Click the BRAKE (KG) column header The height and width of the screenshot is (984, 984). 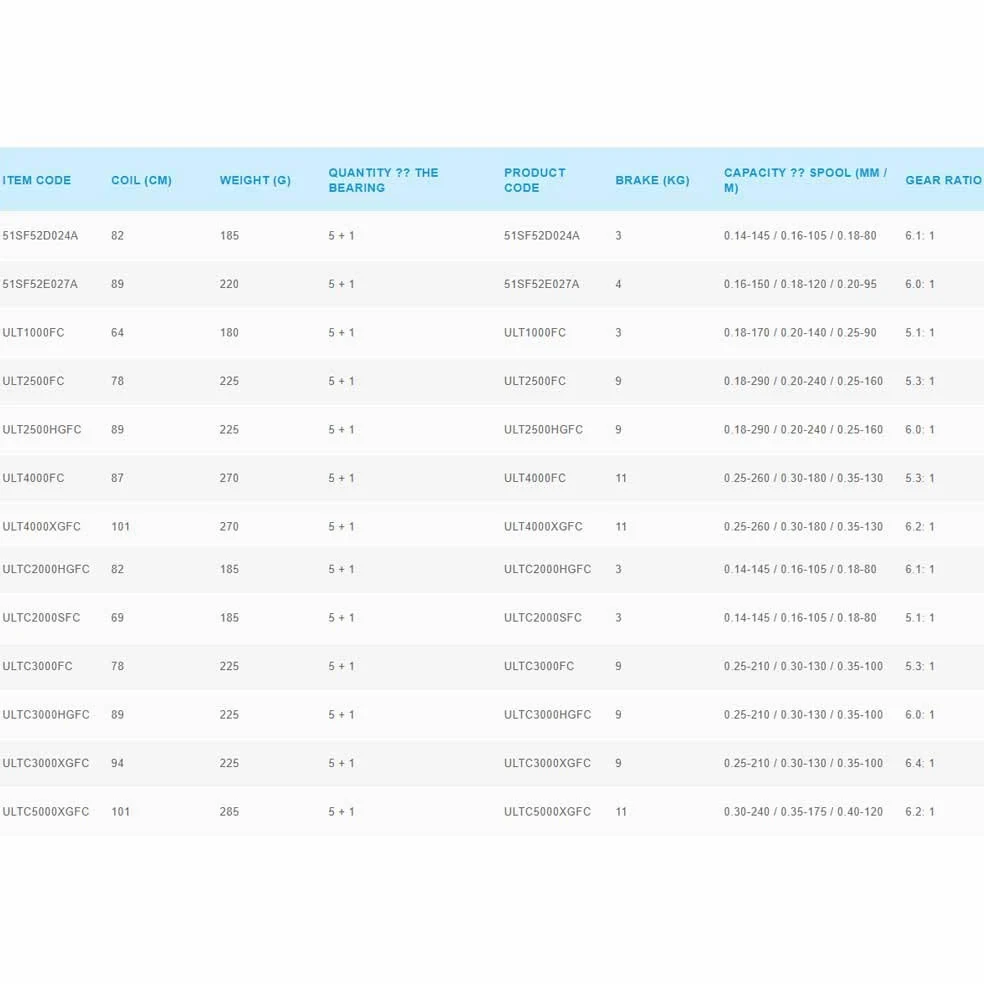coord(652,180)
